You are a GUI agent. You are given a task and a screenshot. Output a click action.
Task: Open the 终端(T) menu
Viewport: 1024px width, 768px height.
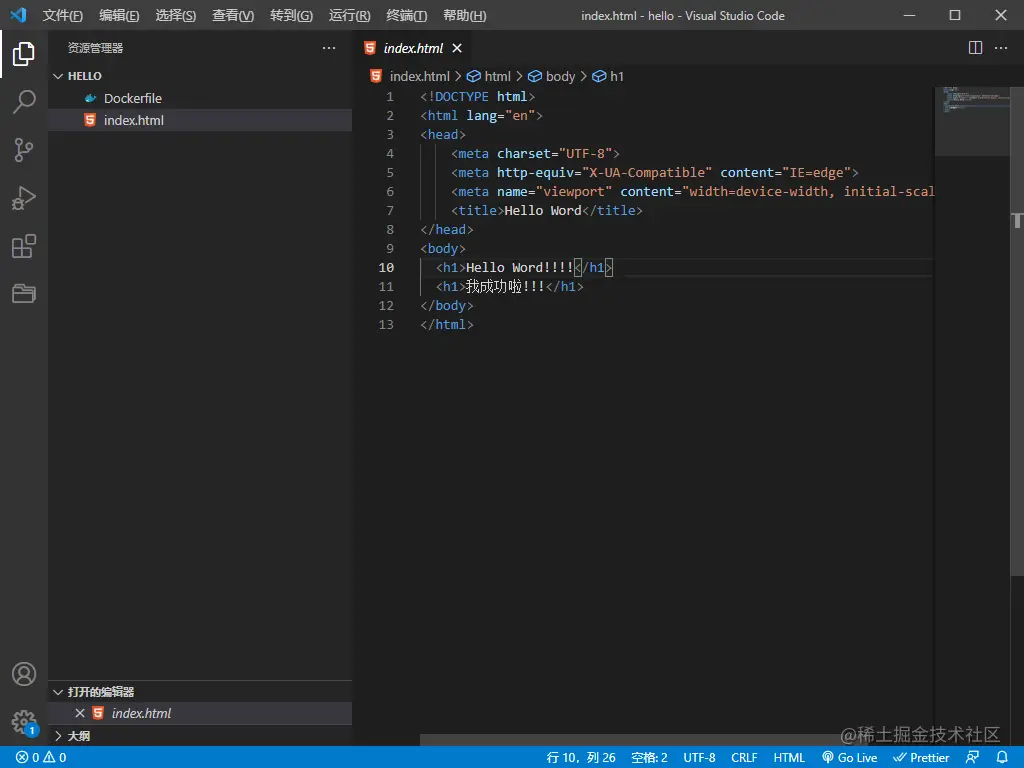[406, 16]
